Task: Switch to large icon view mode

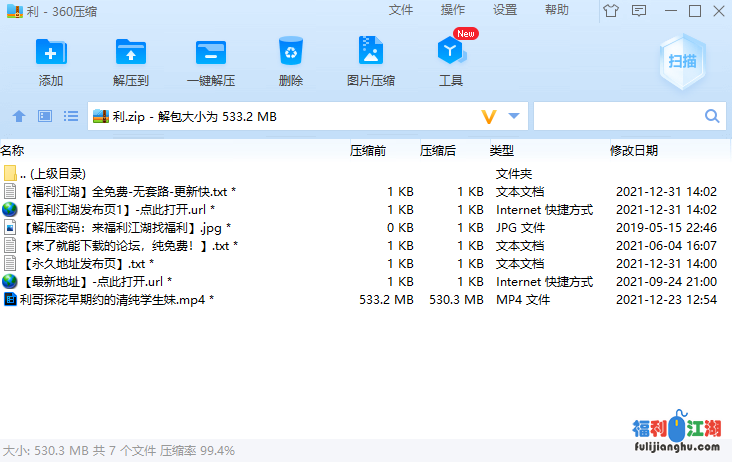Action: [45, 117]
